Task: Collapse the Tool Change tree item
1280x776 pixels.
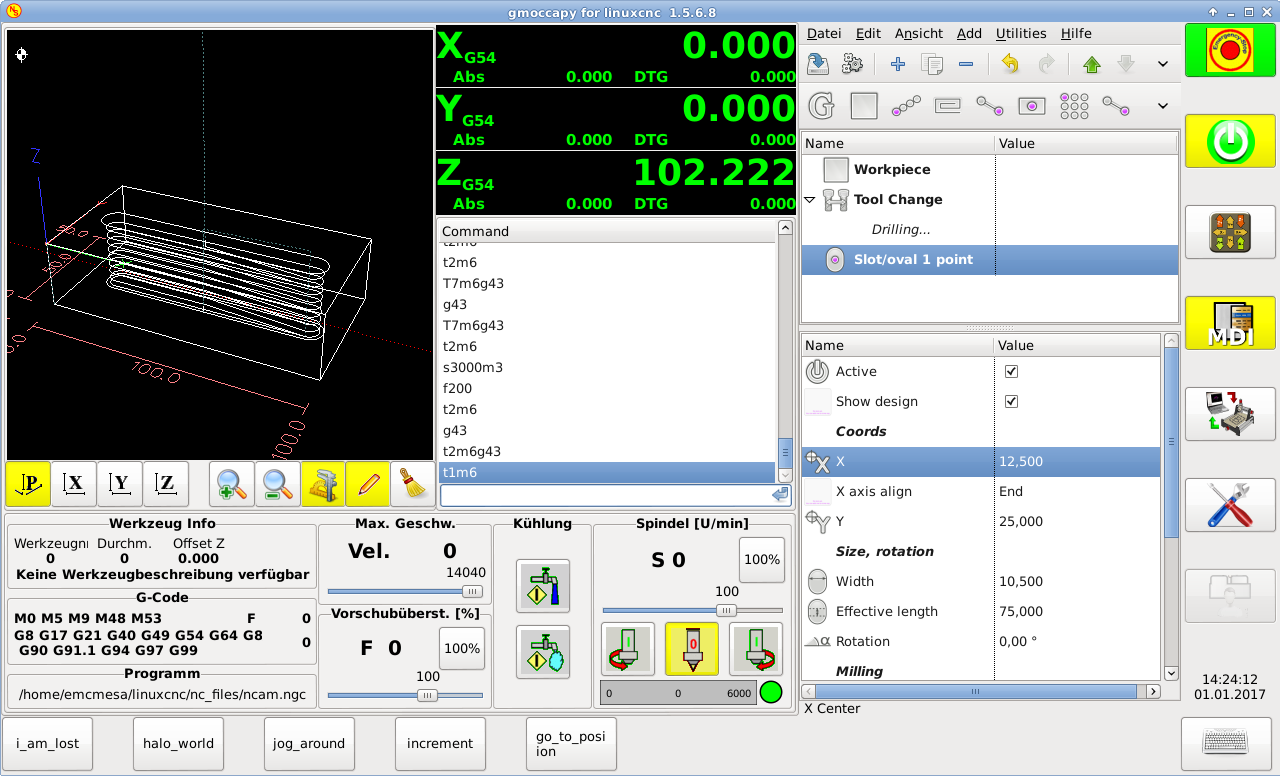Action: click(x=810, y=200)
